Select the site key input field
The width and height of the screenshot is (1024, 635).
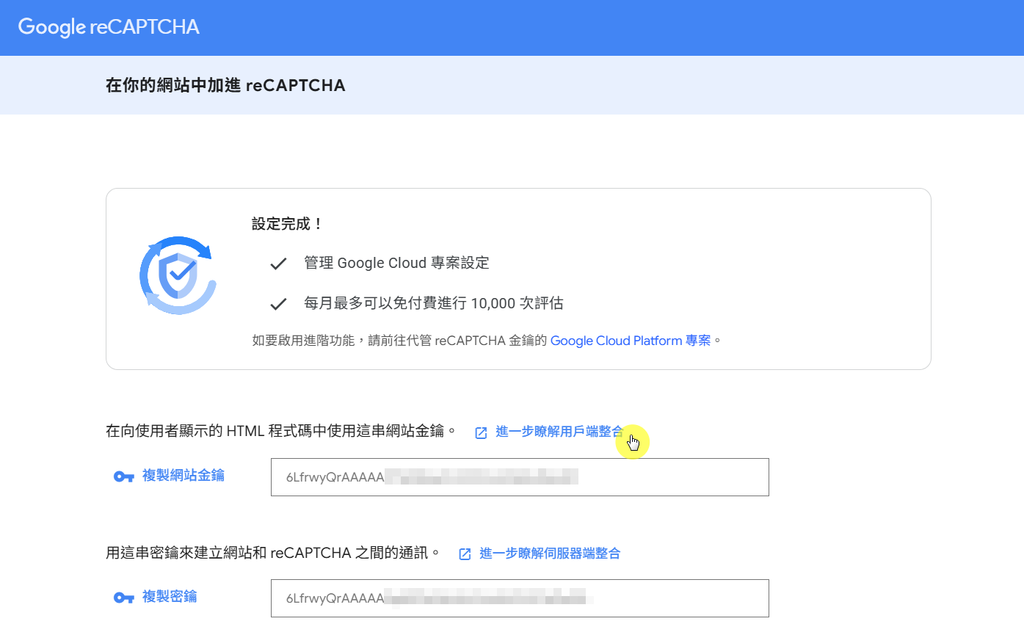coord(520,477)
